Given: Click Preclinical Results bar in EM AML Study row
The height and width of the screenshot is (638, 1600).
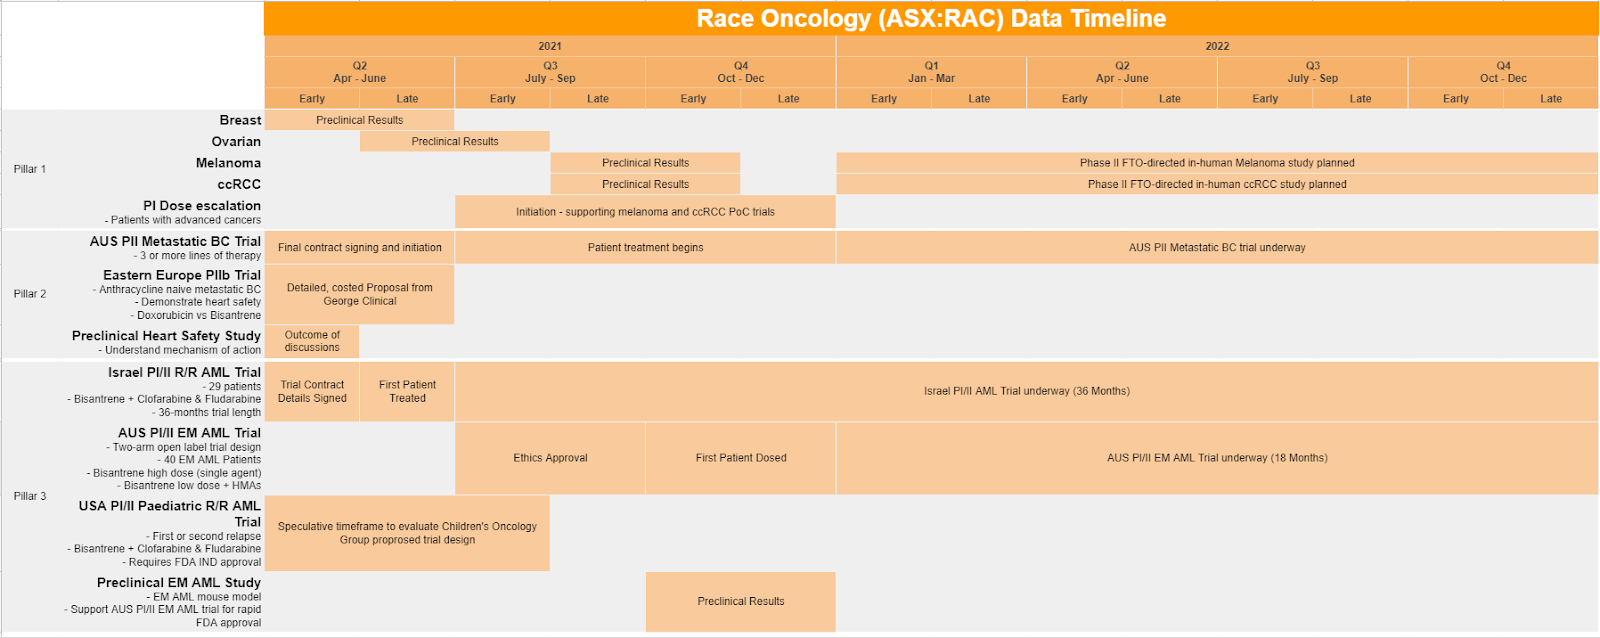Looking at the screenshot, I should (741, 601).
